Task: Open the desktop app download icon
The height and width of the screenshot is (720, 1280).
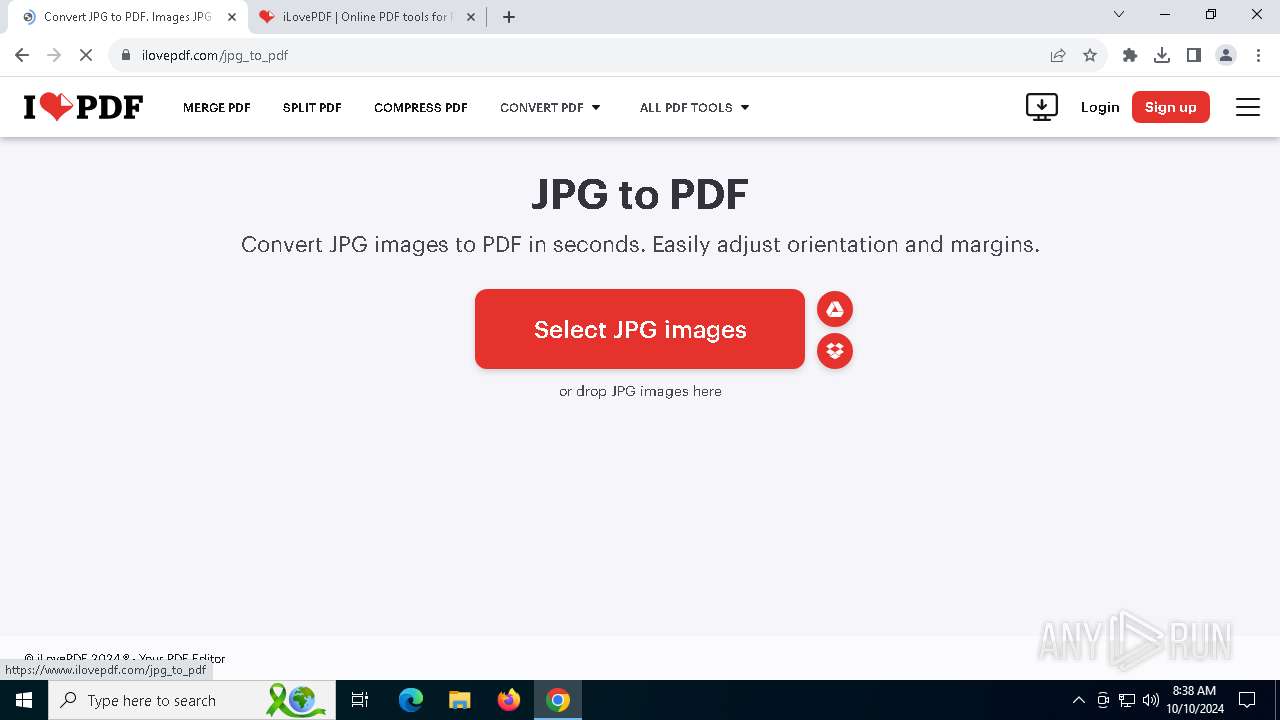Action: click(x=1042, y=107)
